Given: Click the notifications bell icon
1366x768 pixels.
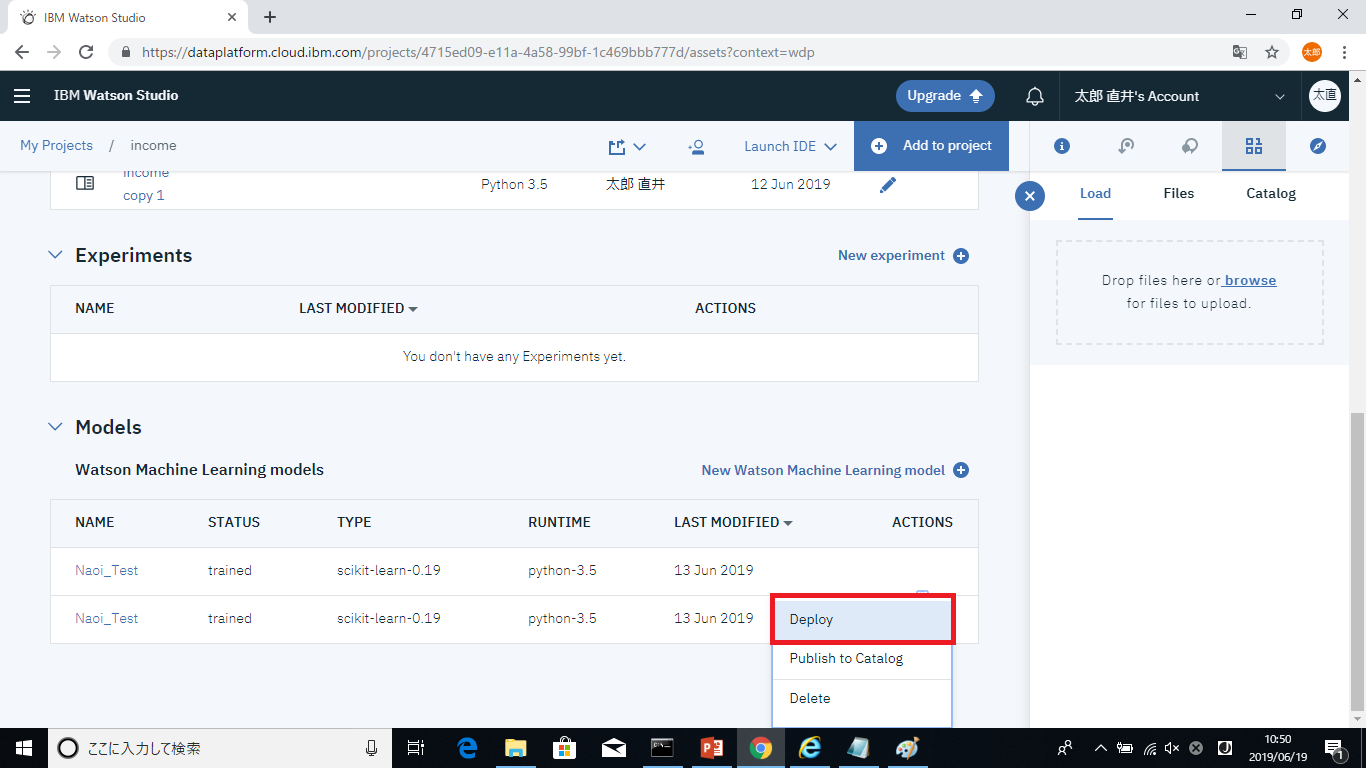Looking at the screenshot, I should pos(1035,96).
